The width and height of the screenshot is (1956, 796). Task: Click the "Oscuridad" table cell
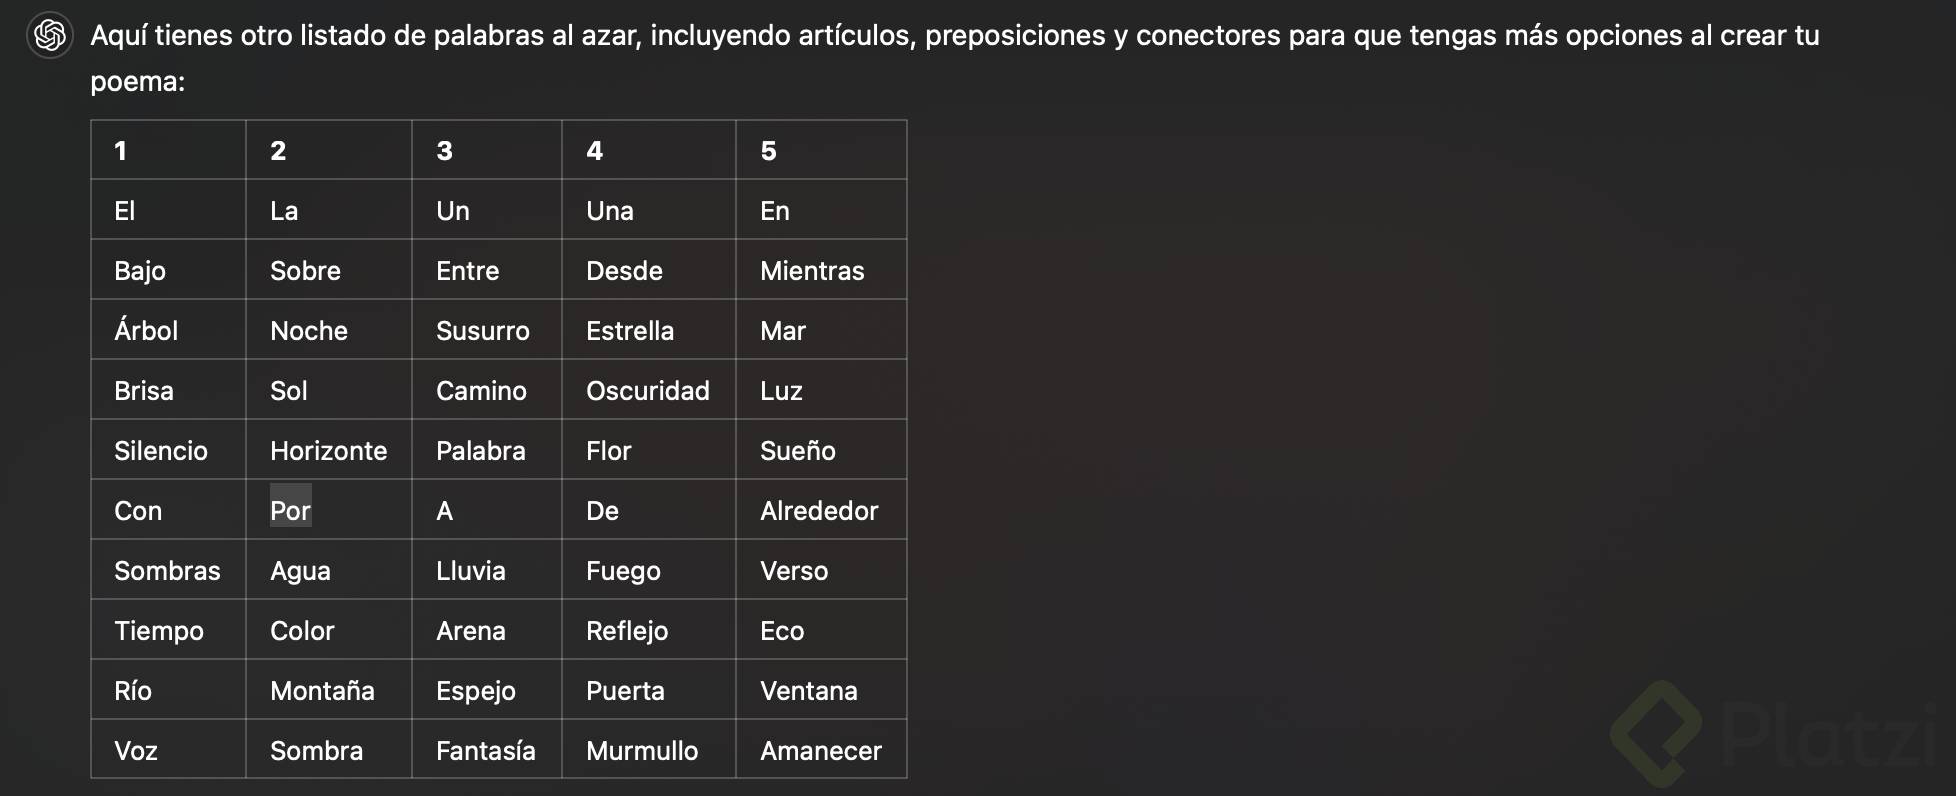[647, 391]
